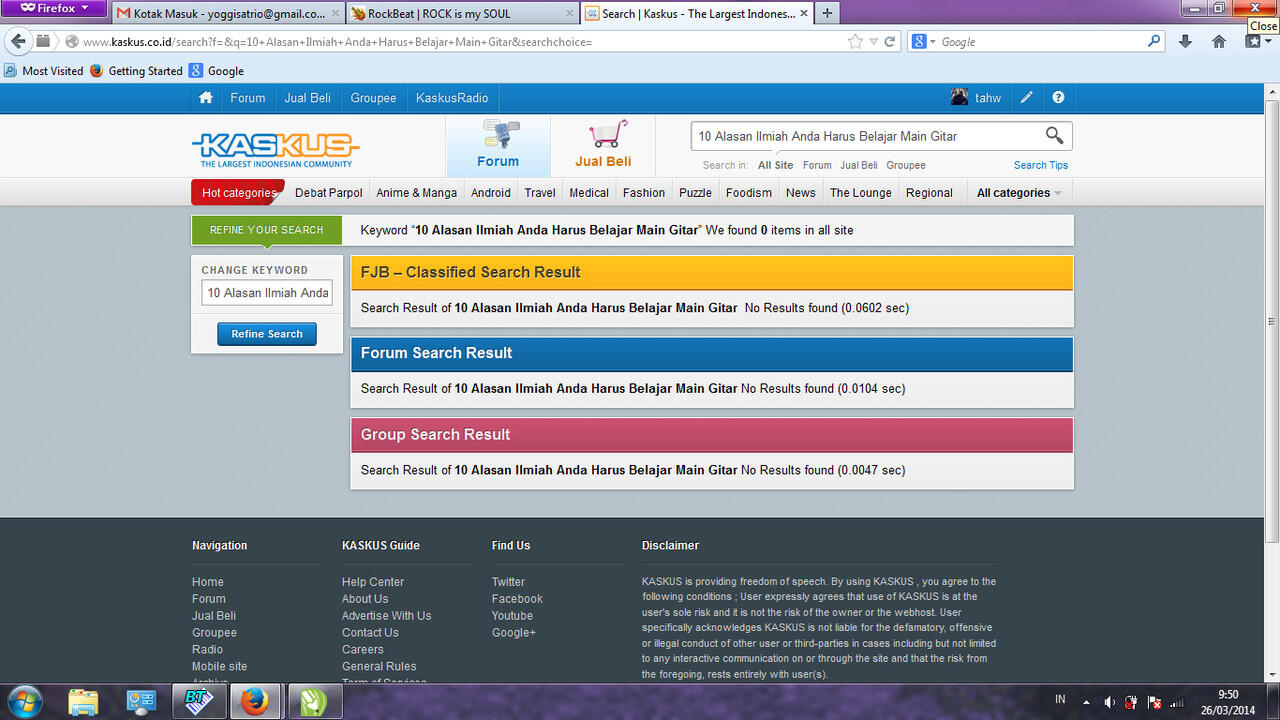Image resolution: width=1280 pixels, height=720 pixels.
Task: Open the Twitter footer link
Action: [508, 582]
